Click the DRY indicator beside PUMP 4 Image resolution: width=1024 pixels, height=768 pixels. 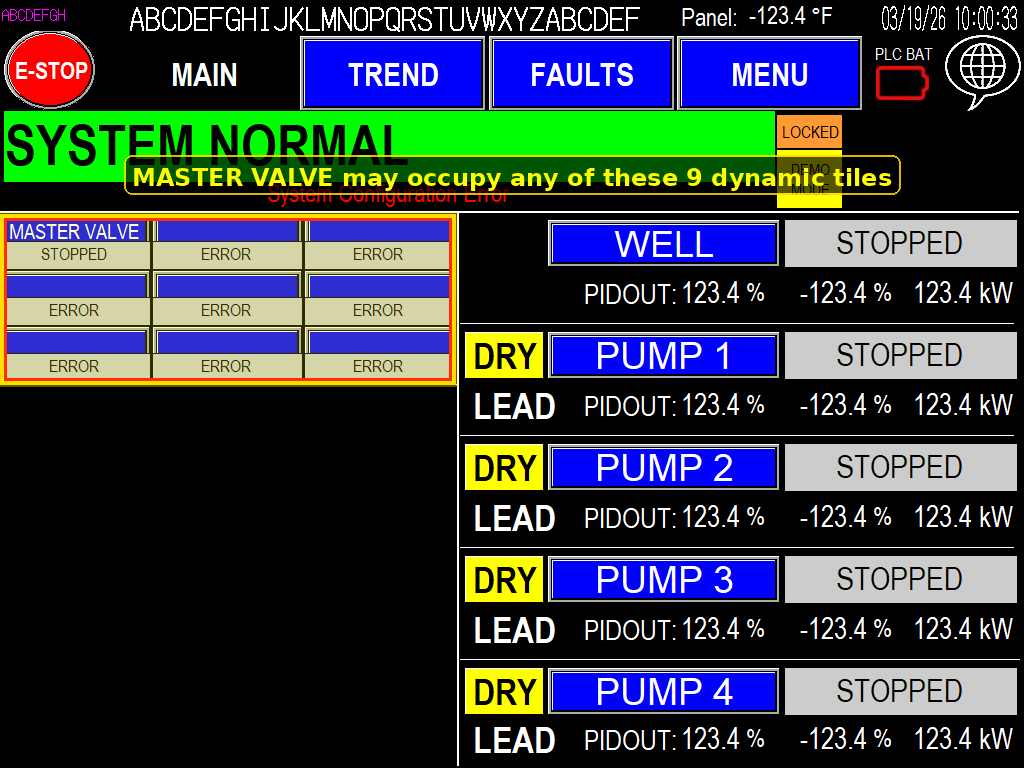point(504,692)
